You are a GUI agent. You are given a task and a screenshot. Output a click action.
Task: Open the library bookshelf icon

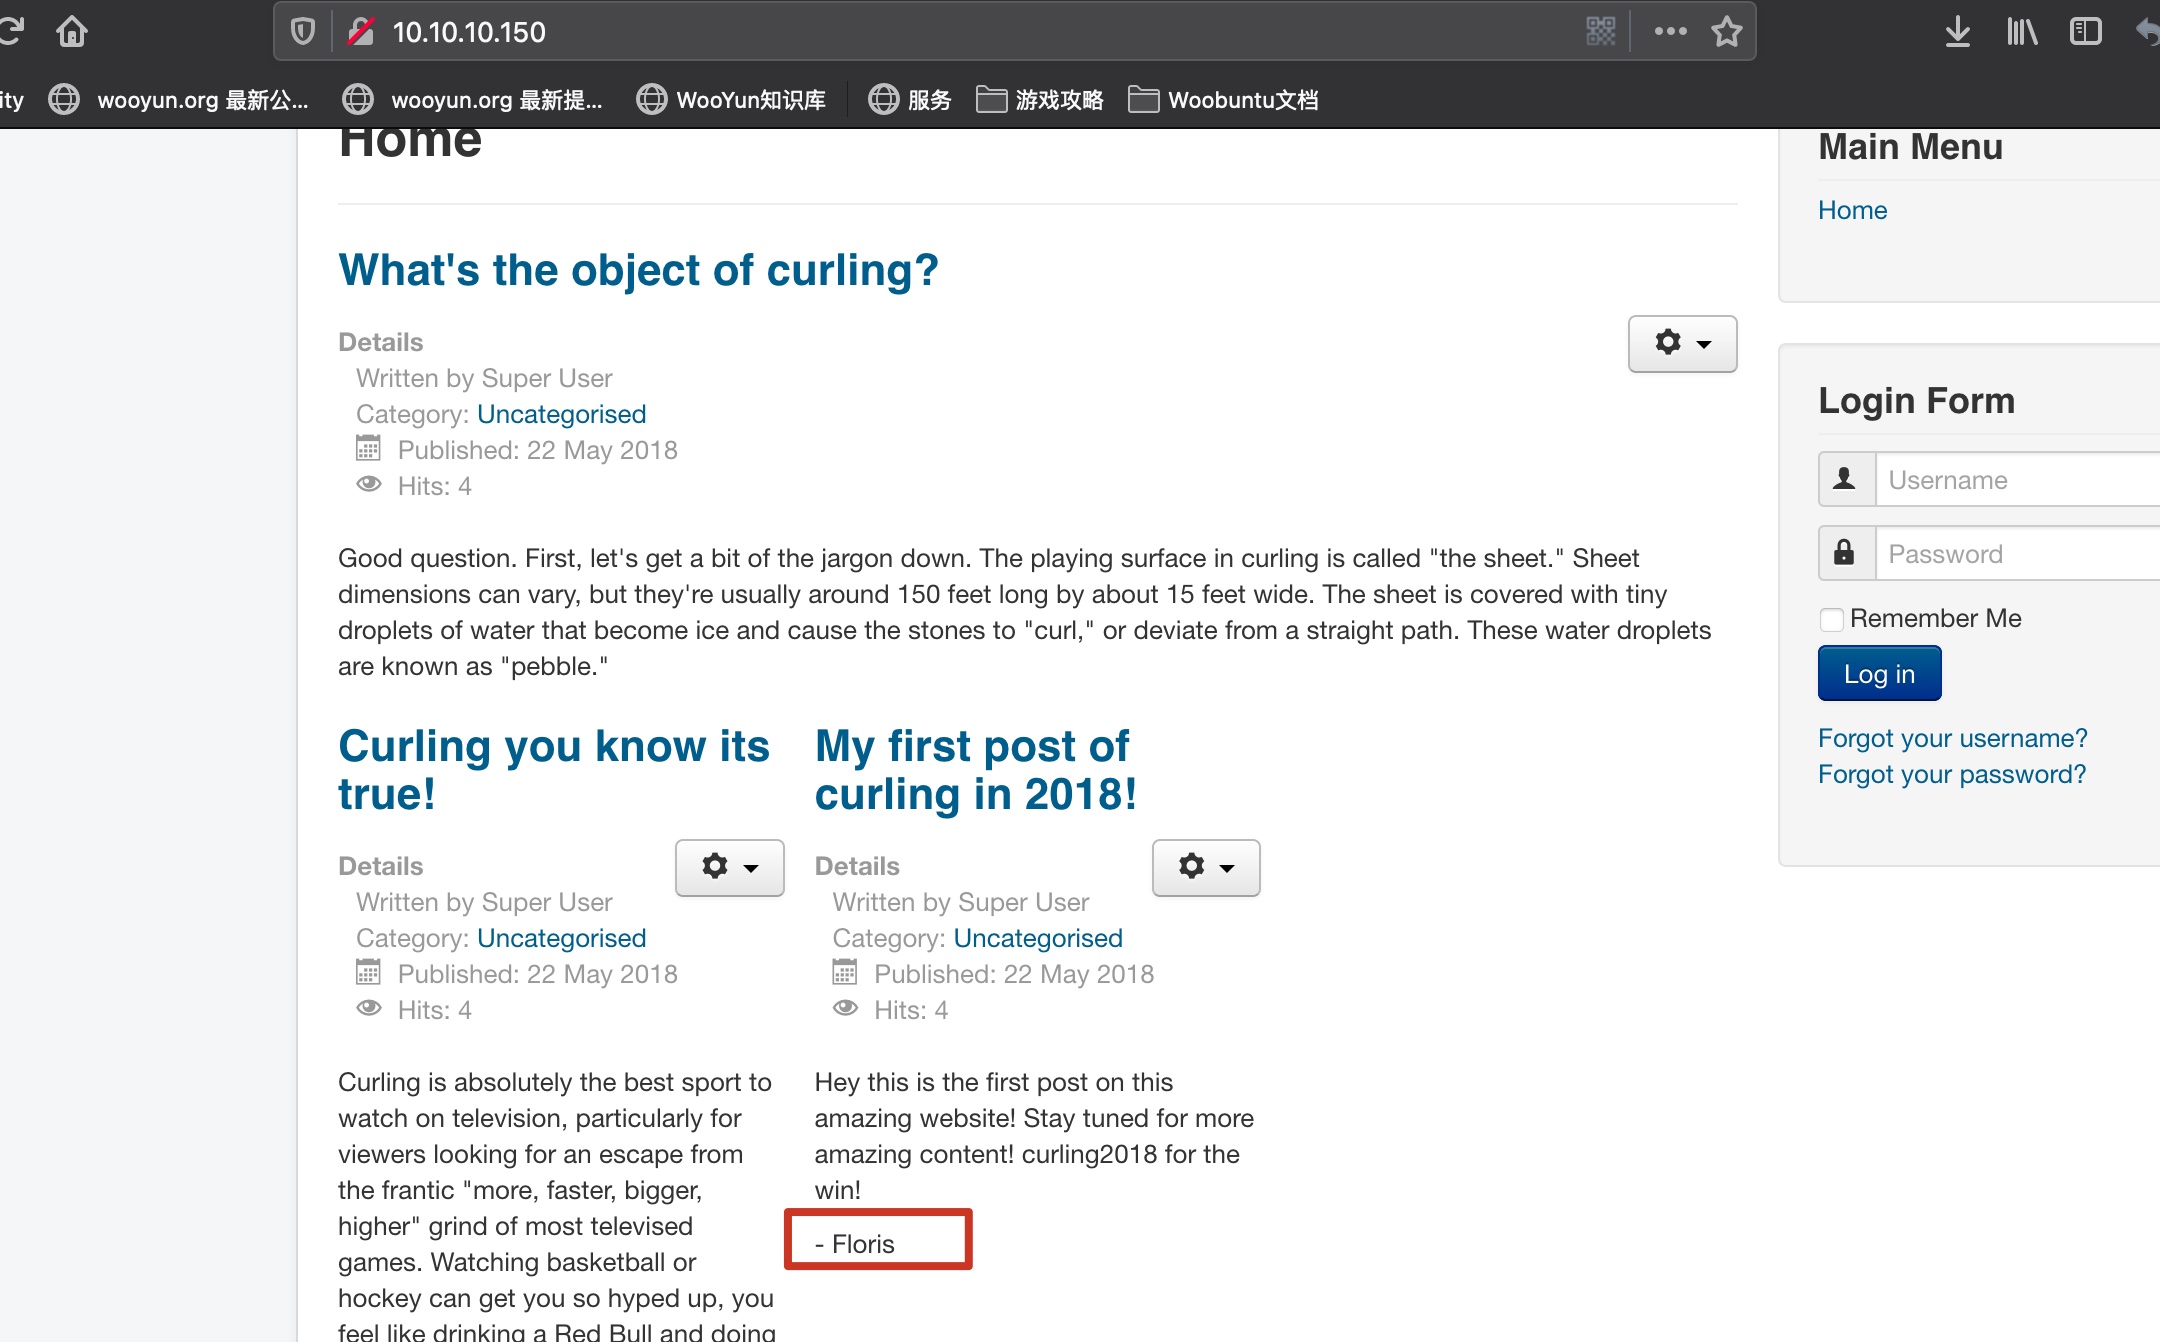coord(2021,32)
